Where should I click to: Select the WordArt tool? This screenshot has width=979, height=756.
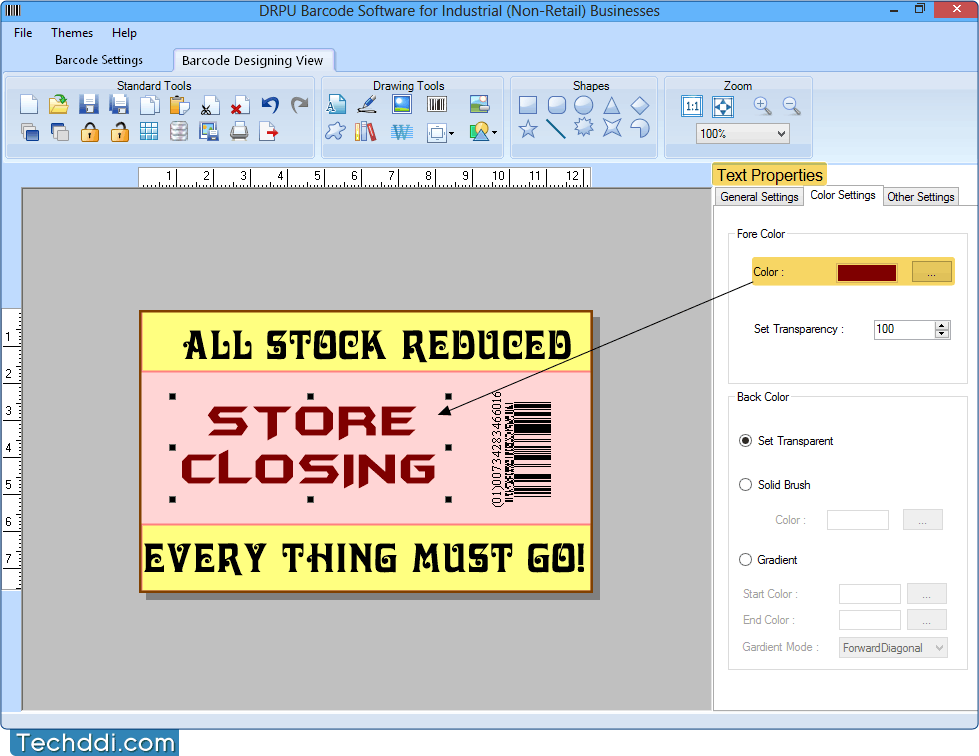(401, 132)
